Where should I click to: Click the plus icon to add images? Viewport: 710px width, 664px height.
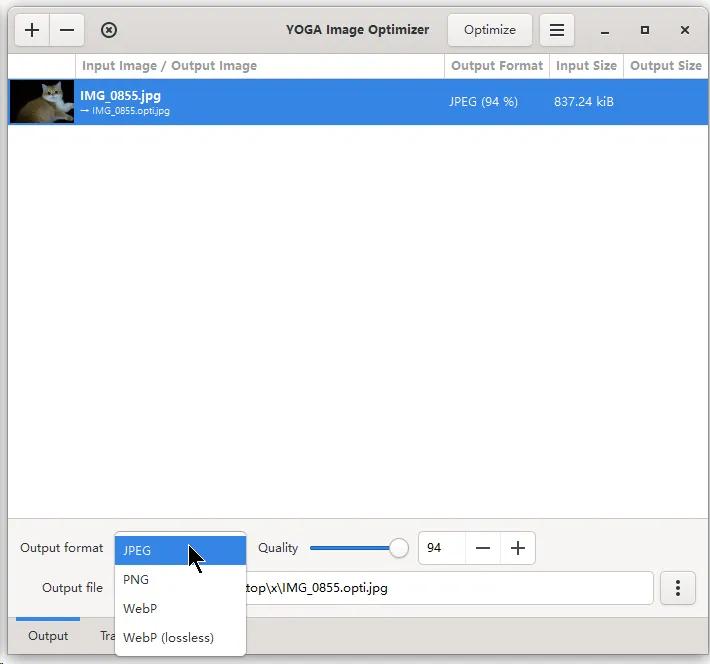point(32,30)
